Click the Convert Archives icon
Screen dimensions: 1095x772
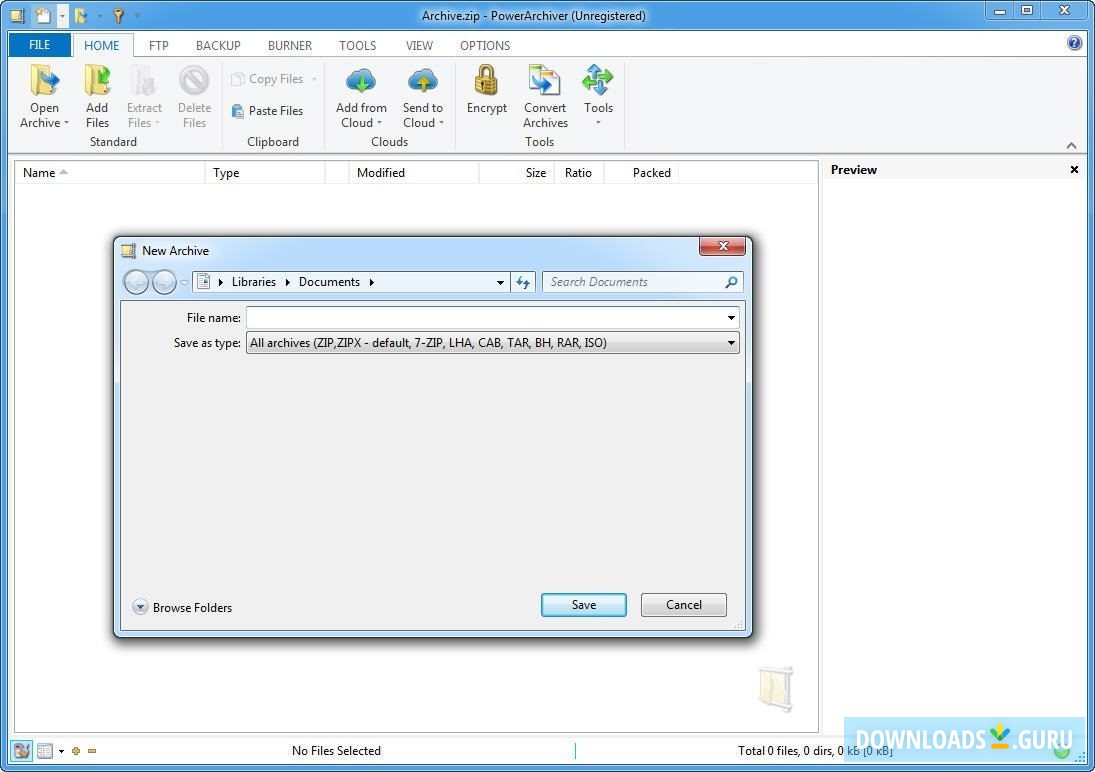545,80
